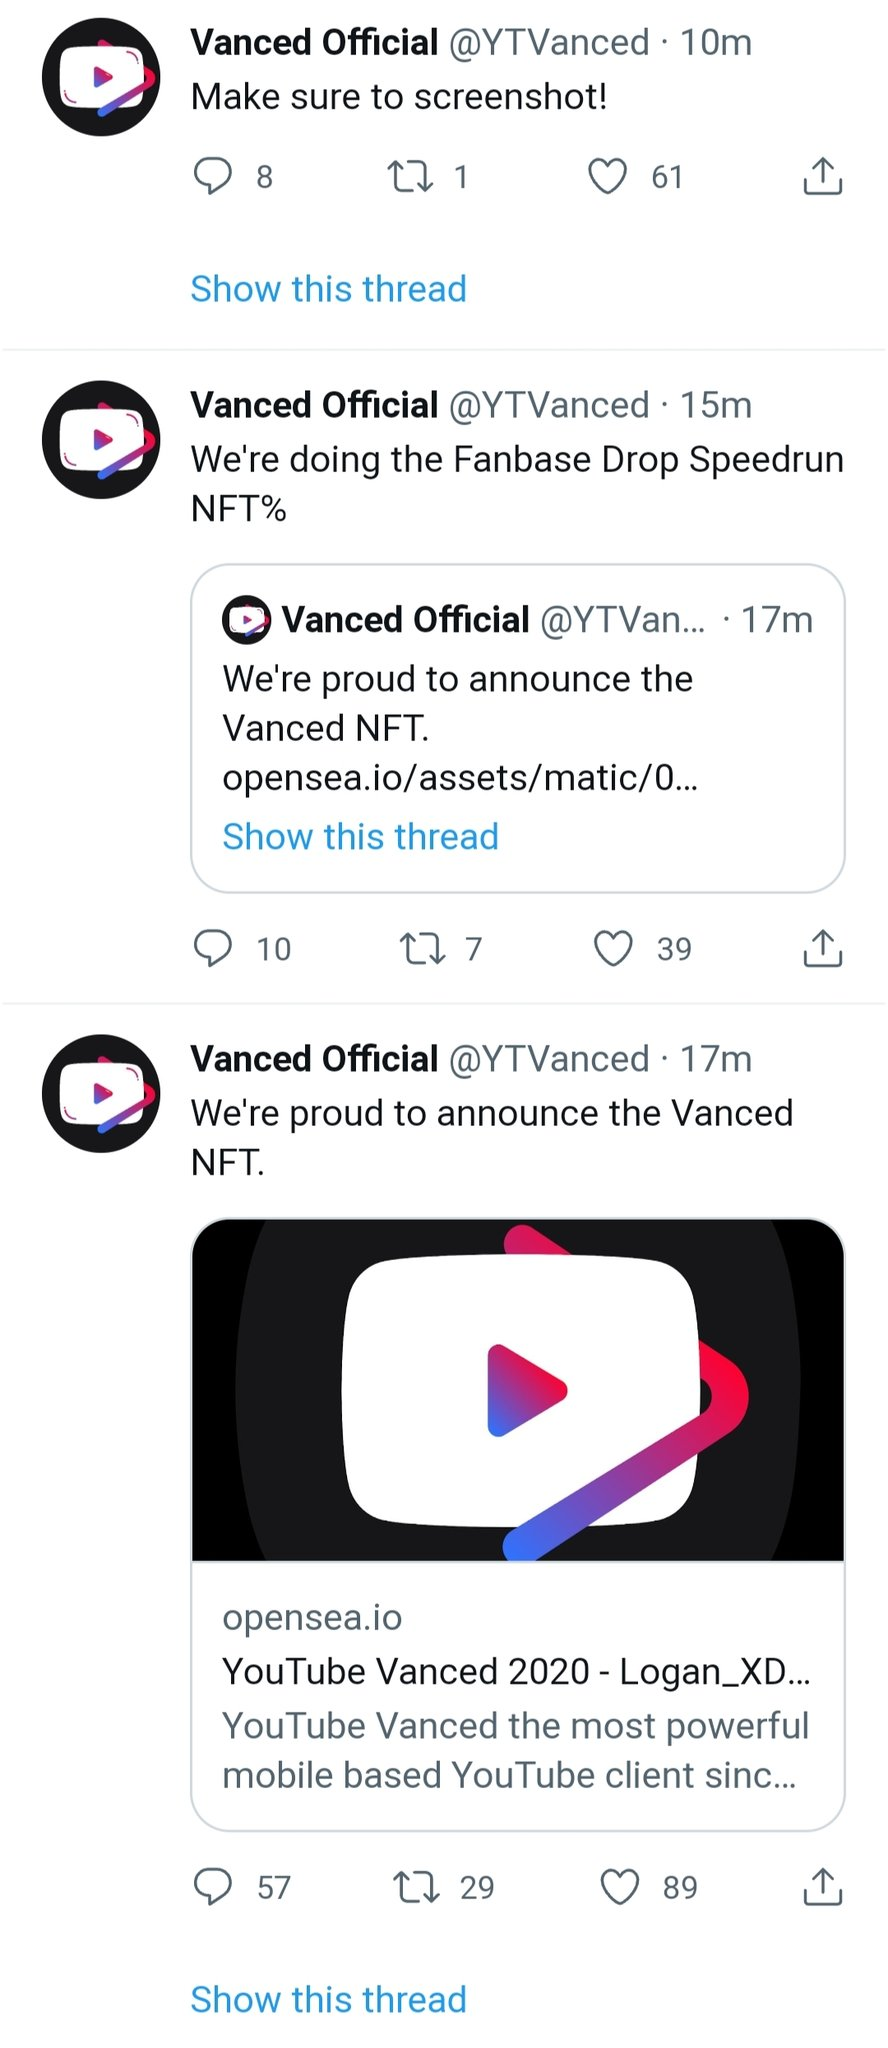888x2048 pixels.
Task: Reply to the Fanbase Drop Speedrun tweet
Action: coord(212,948)
